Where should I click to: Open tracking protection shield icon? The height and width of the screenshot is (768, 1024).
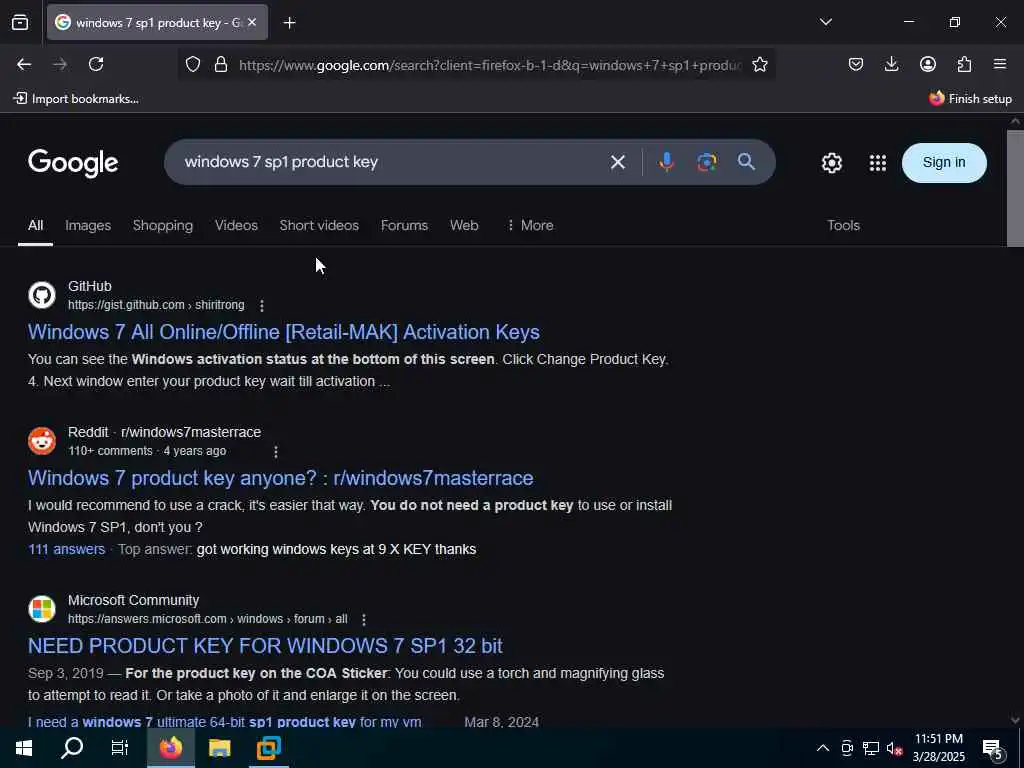[x=193, y=64]
